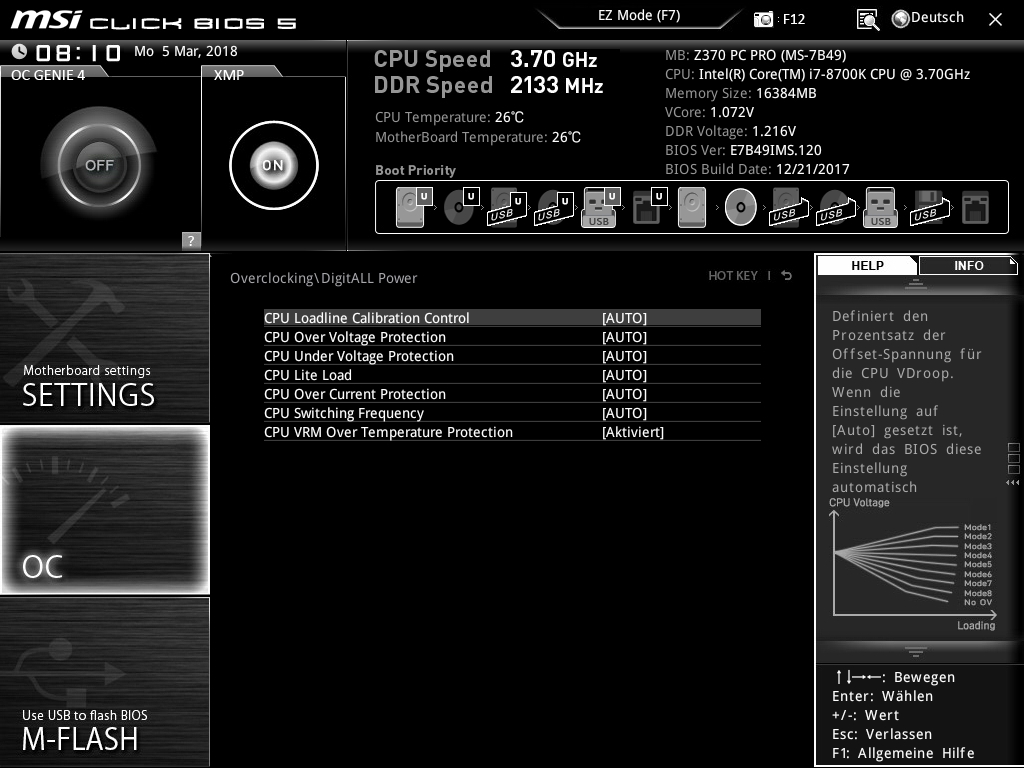
Task: Open CPU Under Voltage Protection [AUTO] value
Action: (x=624, y=356)
